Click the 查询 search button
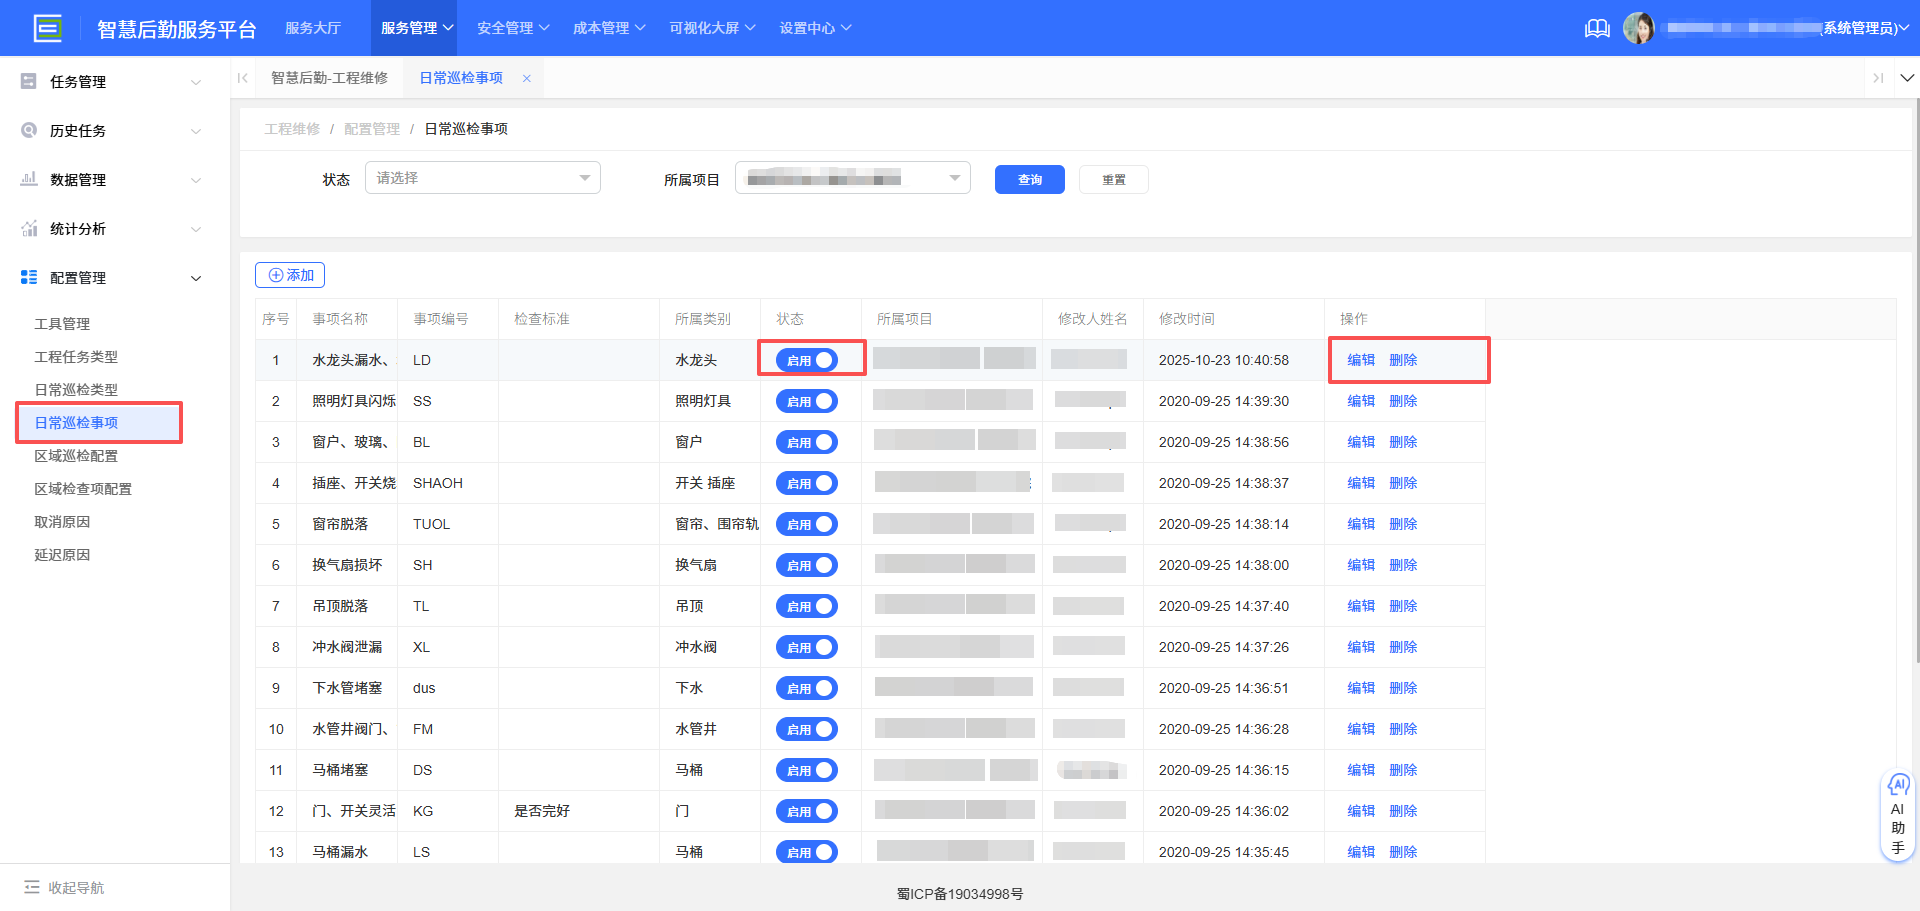The image size is (1920, 911). click(x=1029, y=179)
